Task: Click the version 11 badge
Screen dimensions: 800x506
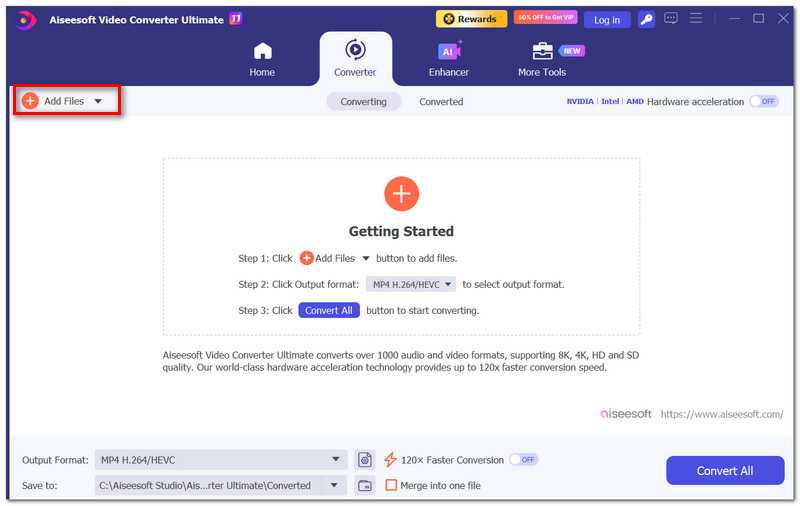Action: tap(236, 19)
